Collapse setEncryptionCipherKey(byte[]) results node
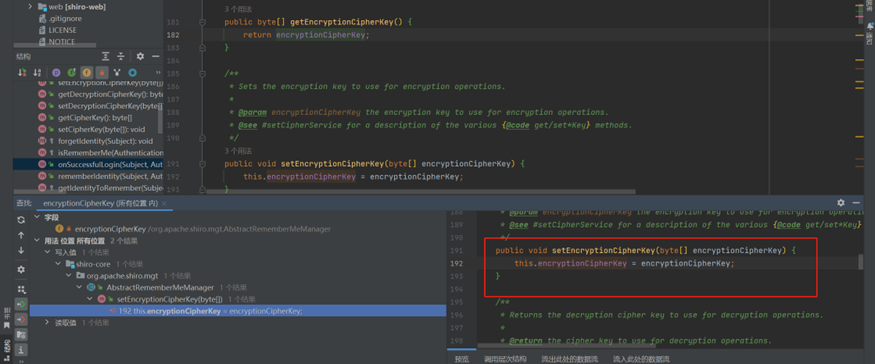 [x=90, y=299]
